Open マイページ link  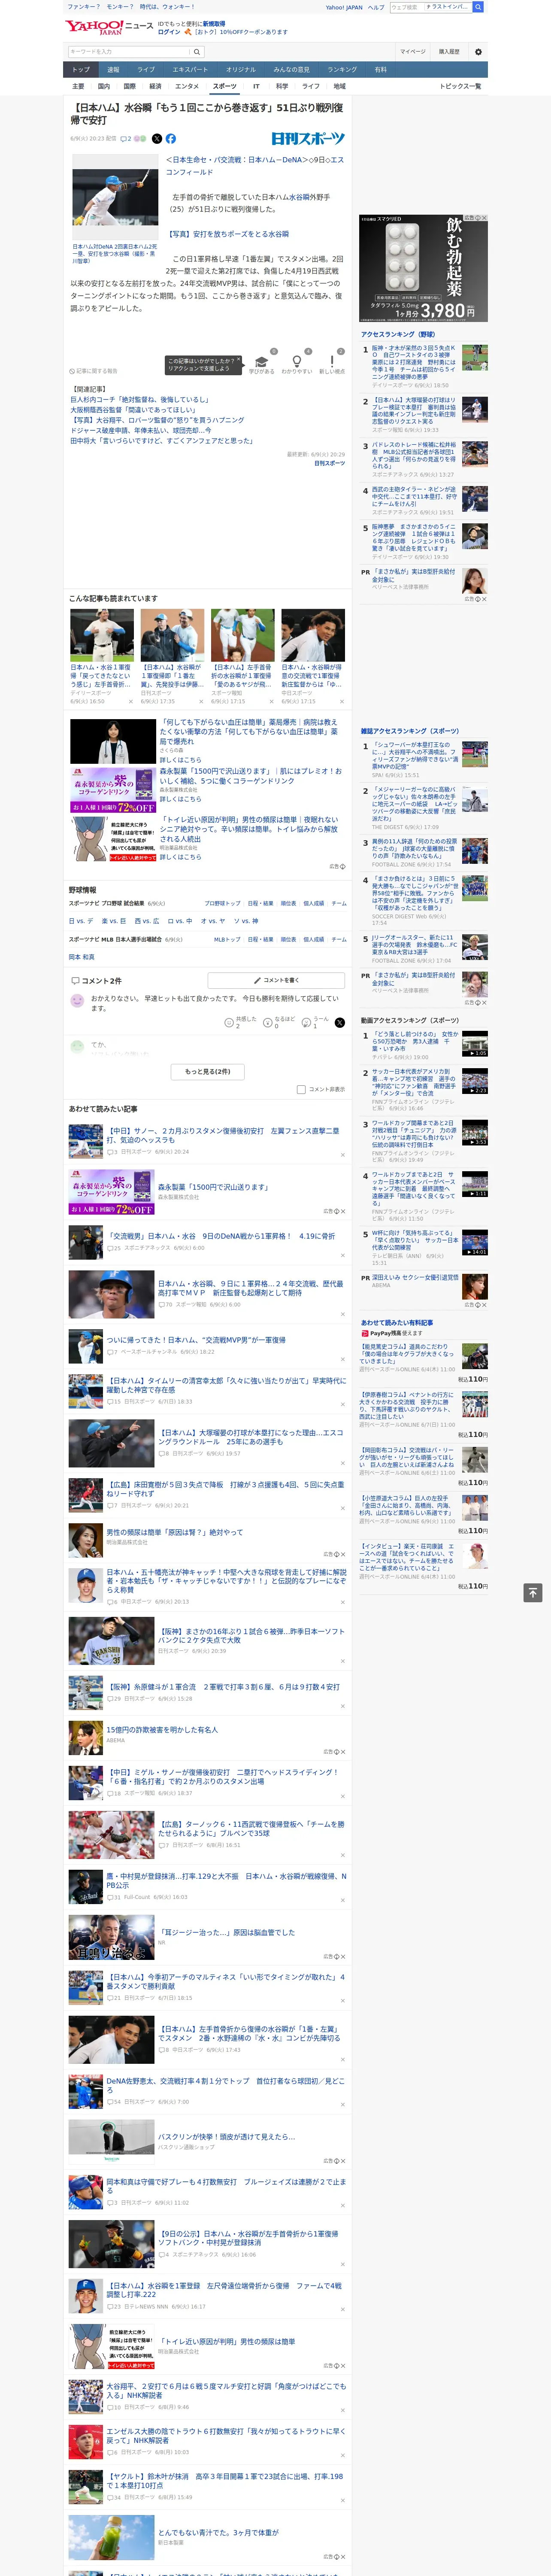tap(412, 52)
